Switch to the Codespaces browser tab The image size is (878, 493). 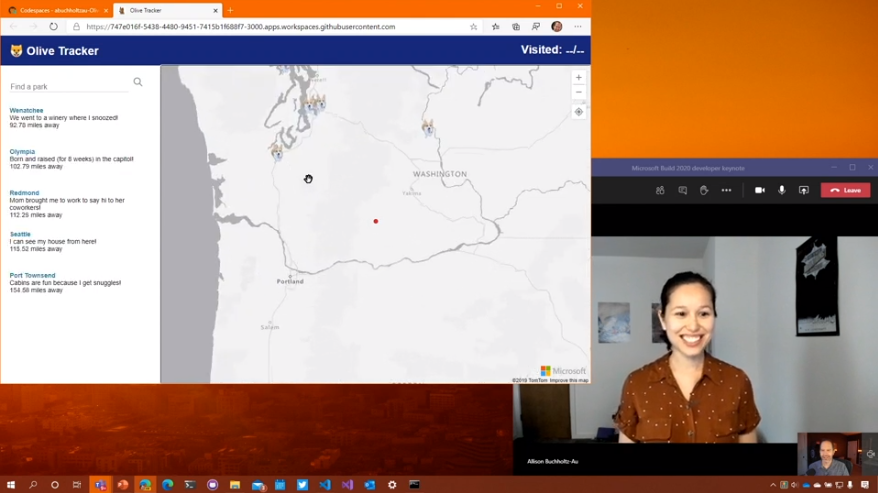click(x=58, y=10)
